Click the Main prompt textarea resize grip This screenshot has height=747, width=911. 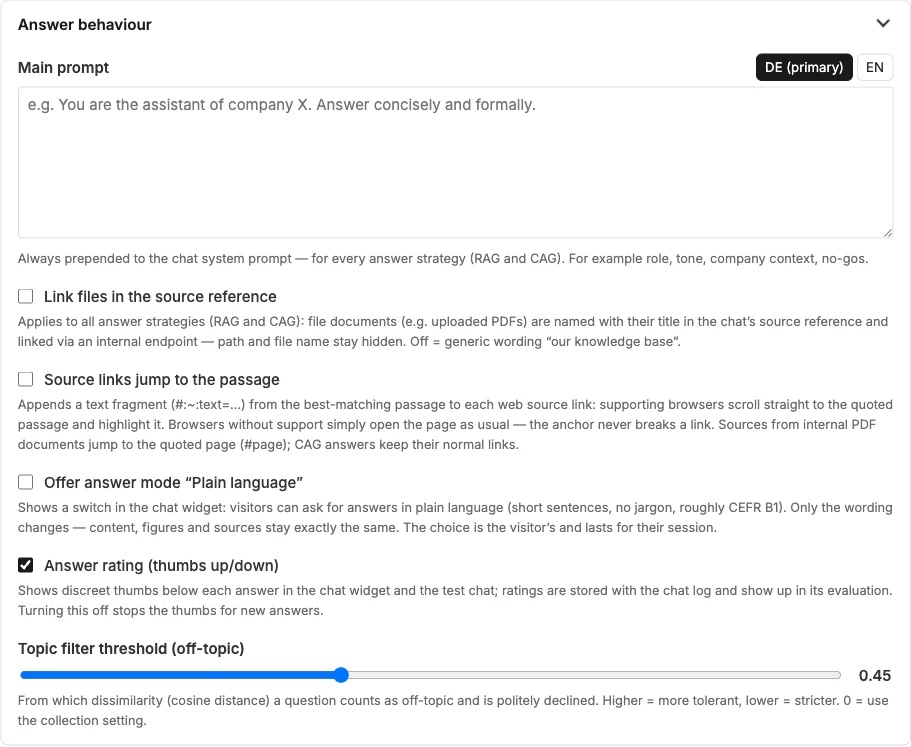point(888,233)
